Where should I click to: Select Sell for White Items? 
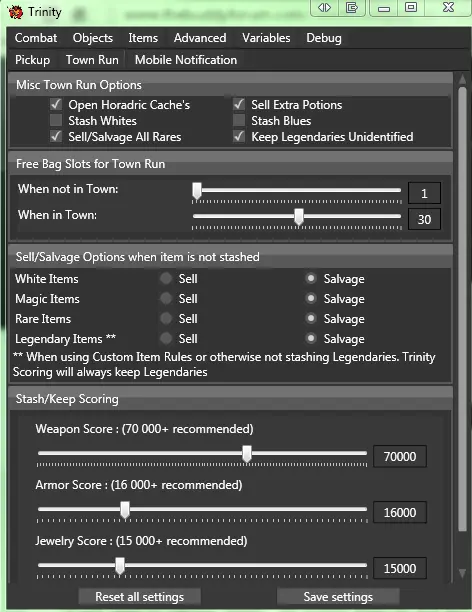click(166, 278)
